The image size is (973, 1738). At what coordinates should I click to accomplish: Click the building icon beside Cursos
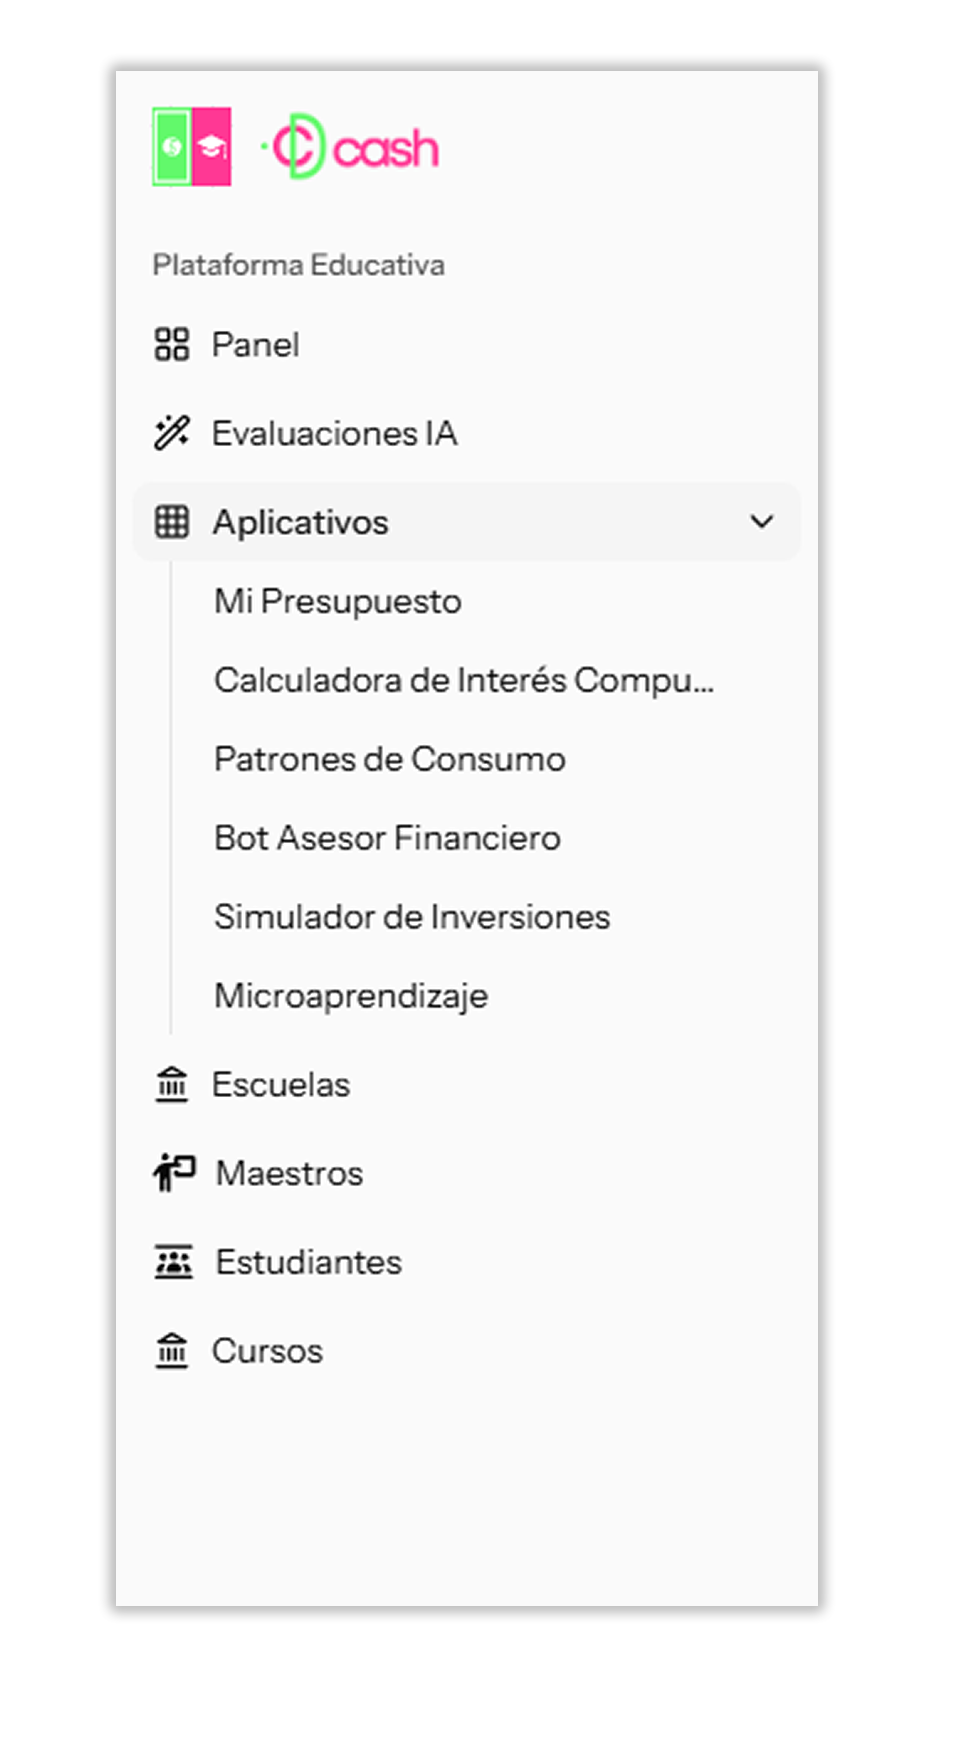[173, 1350]
